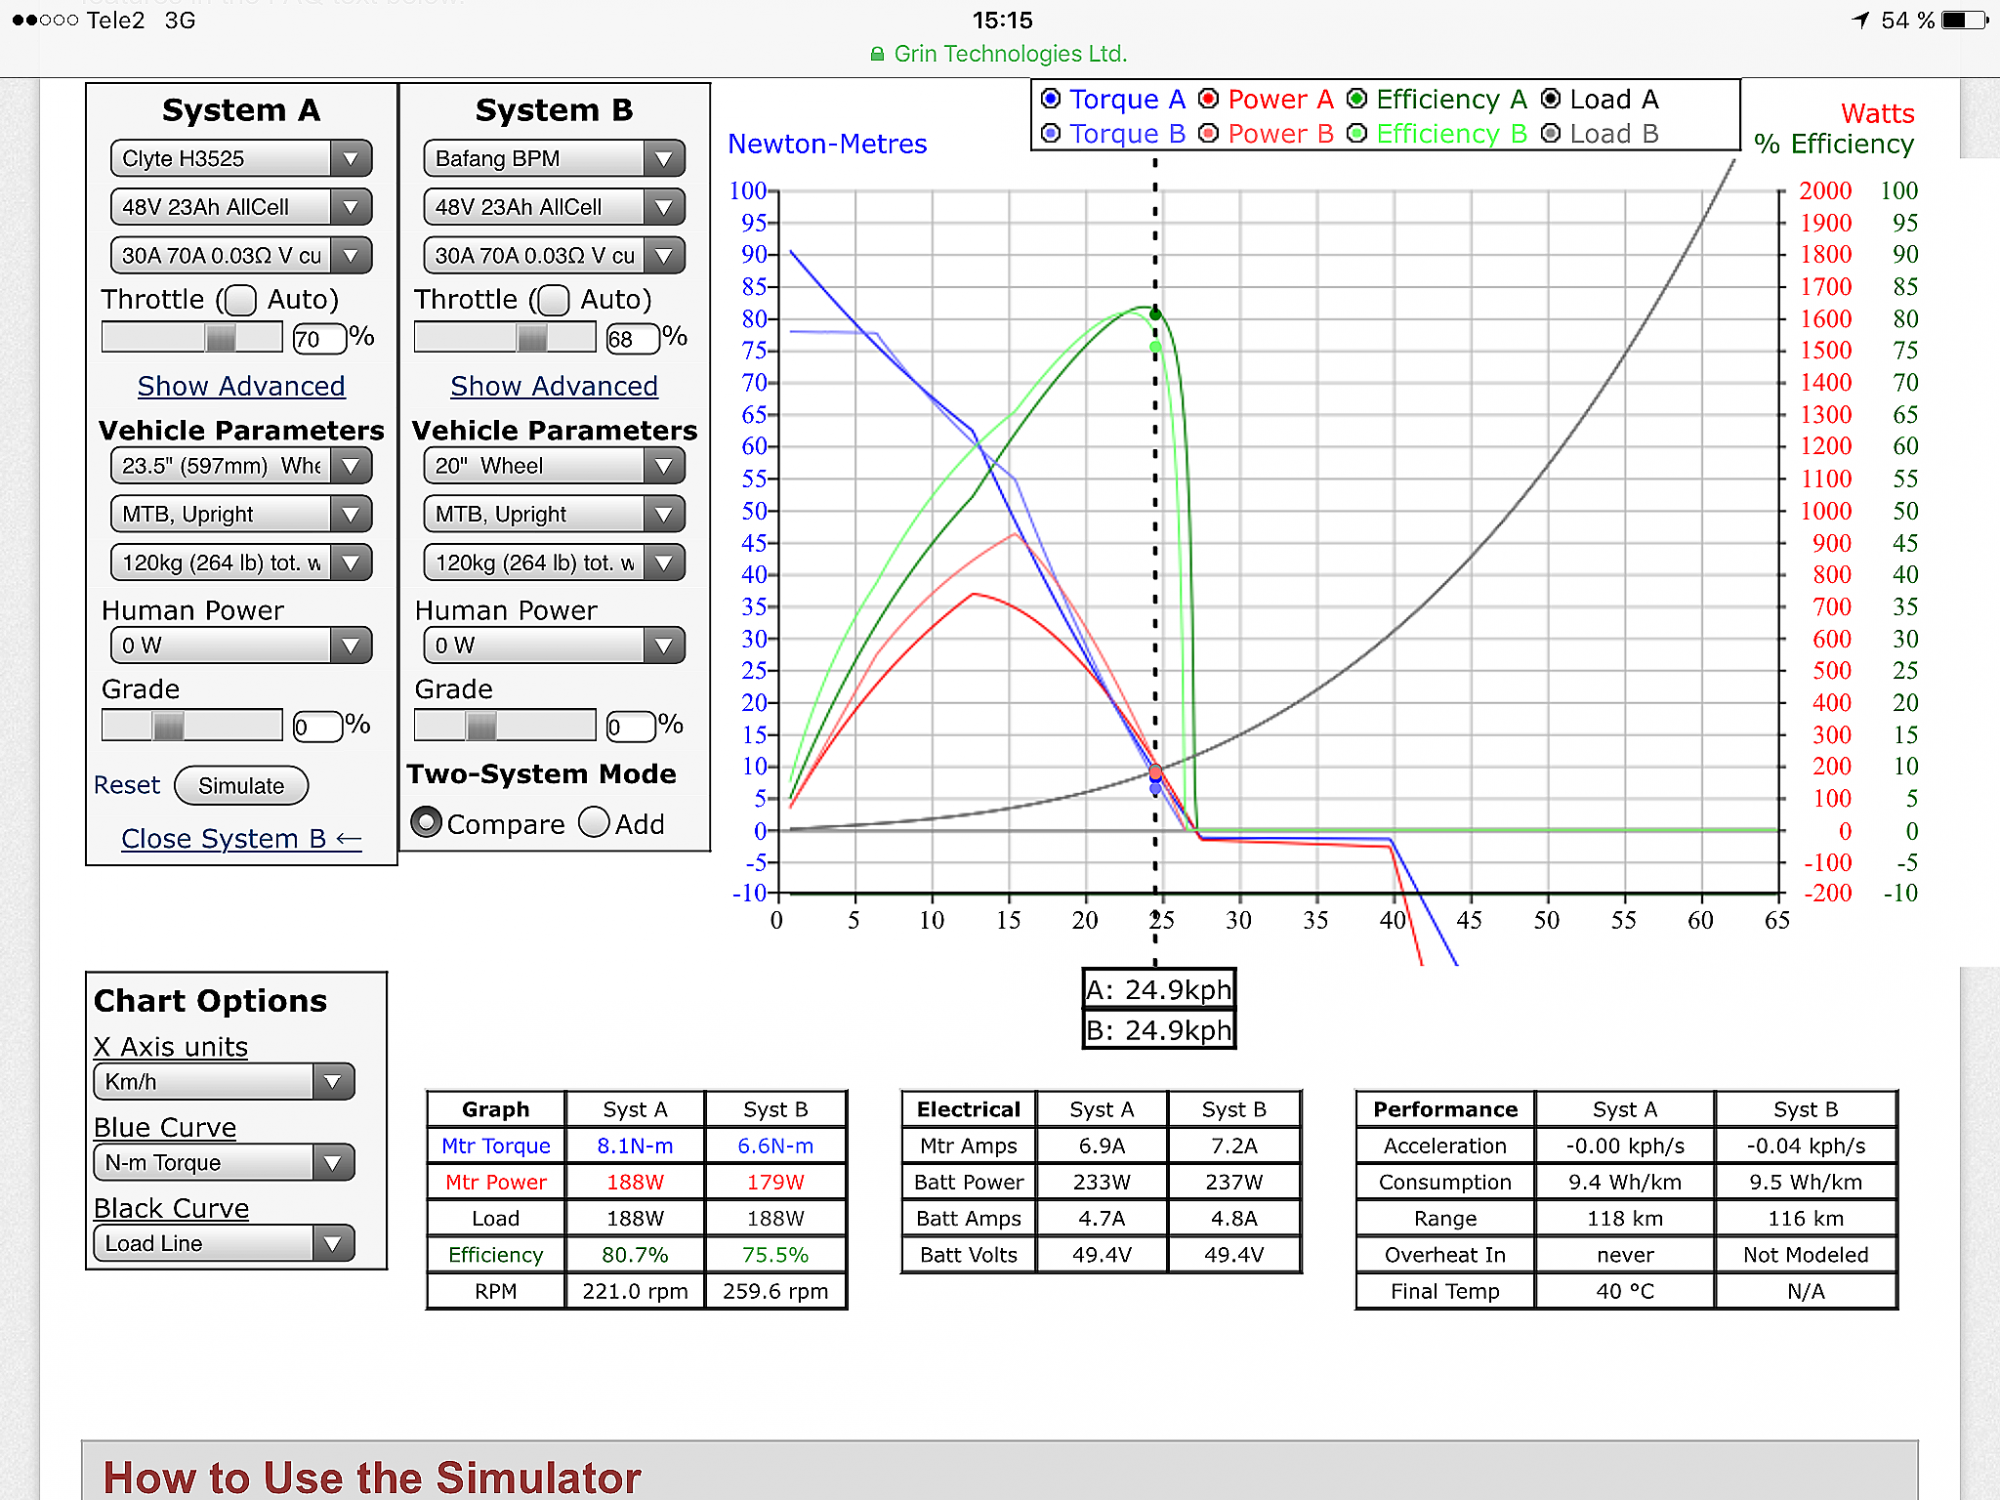Toggle the Torque A legend indicator

(1050, 99)
